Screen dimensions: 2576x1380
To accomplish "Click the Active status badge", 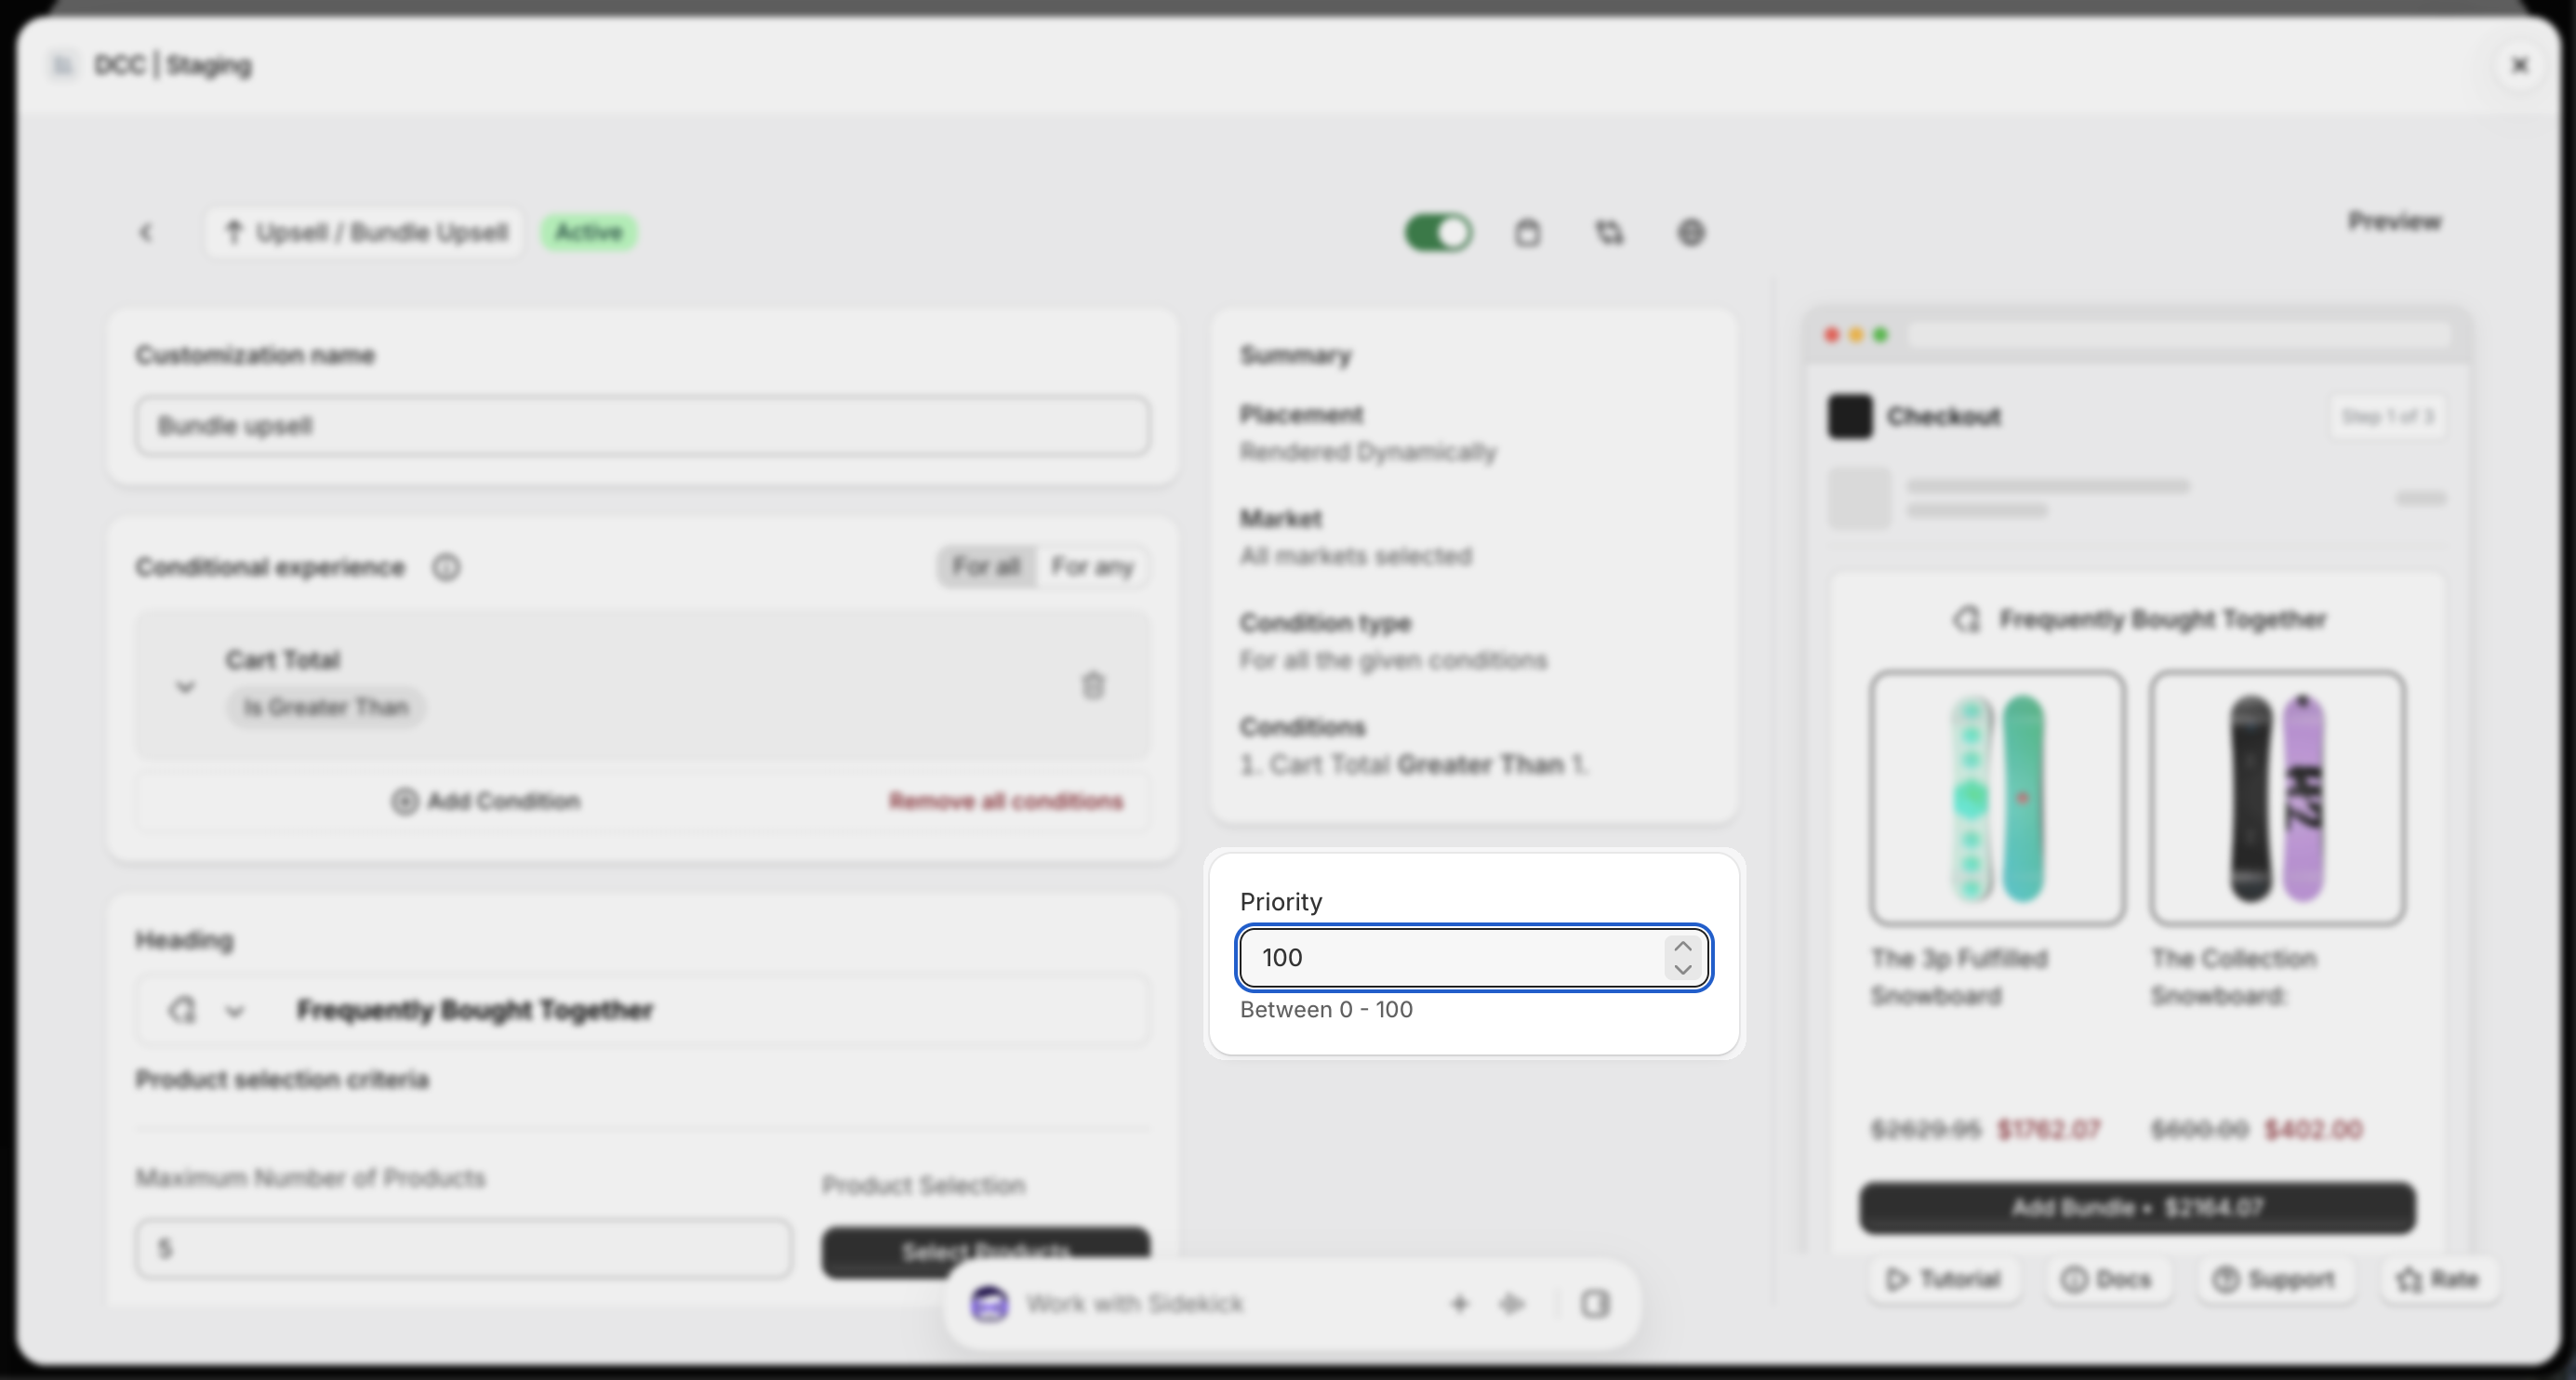I will pyautogui.click(x=589, y=233).
